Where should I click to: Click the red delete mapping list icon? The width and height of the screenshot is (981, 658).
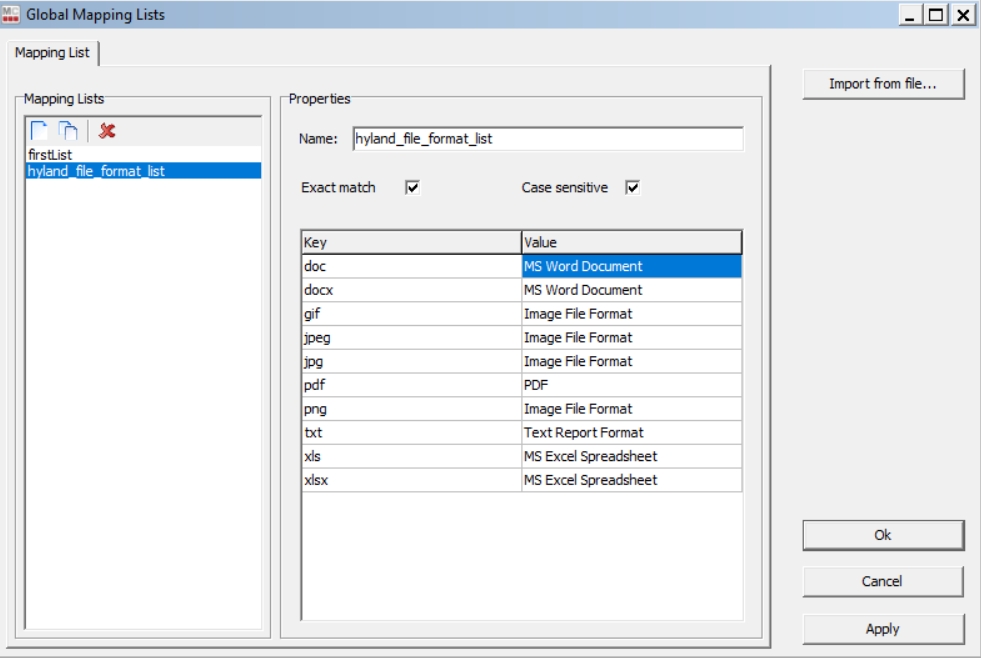(107, 131)
